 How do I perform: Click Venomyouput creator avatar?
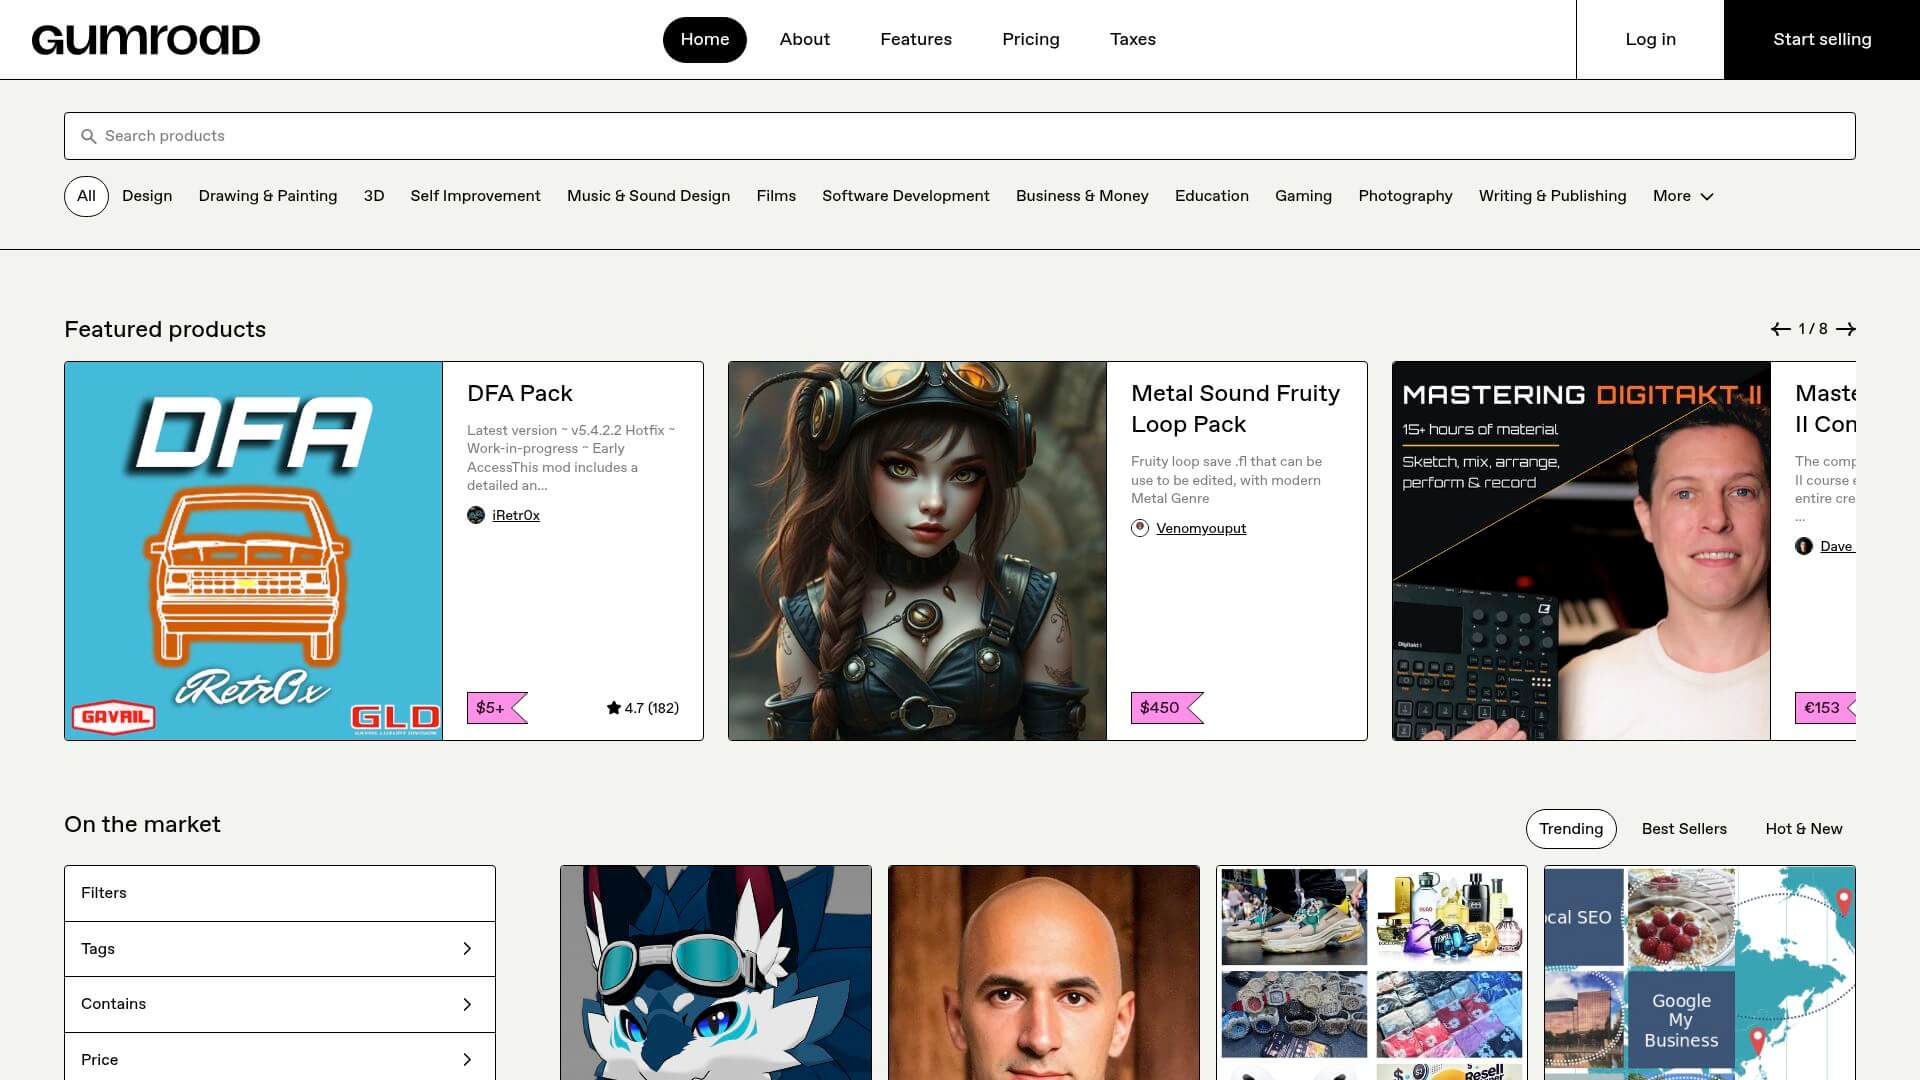(x=1140, y=528)
